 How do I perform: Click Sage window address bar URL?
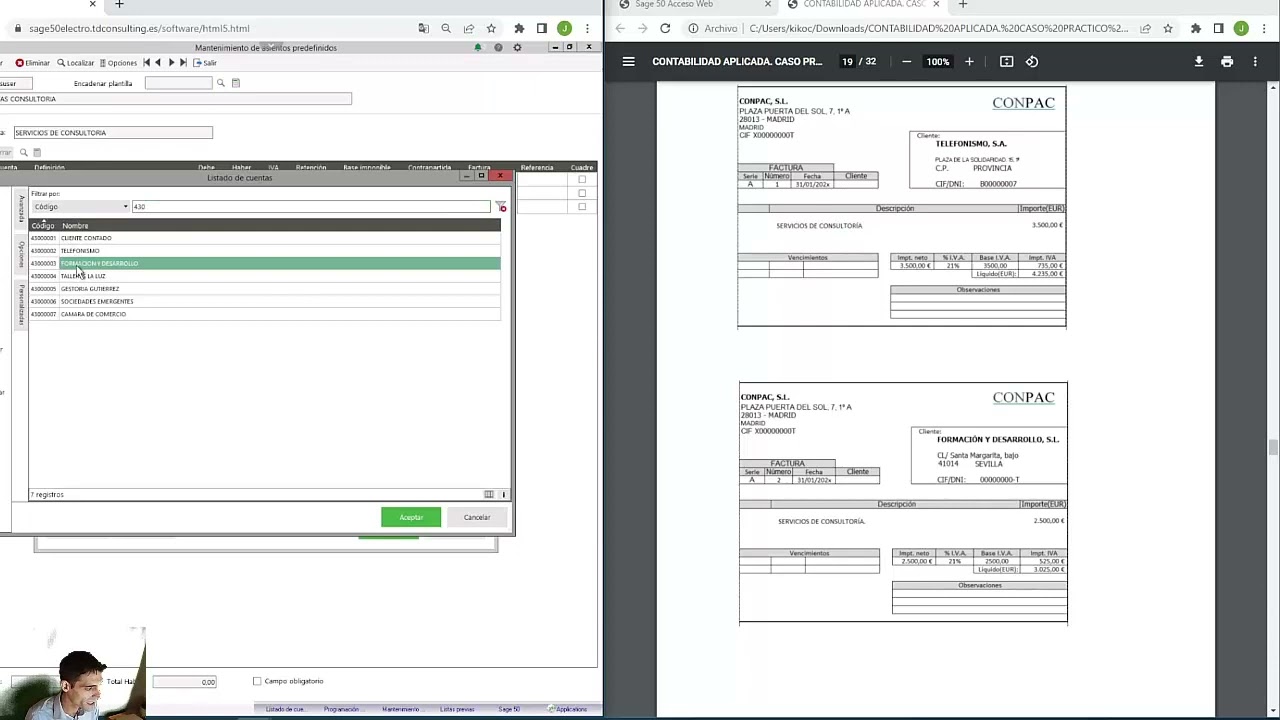pyautogui.click(x=139, y=29)
